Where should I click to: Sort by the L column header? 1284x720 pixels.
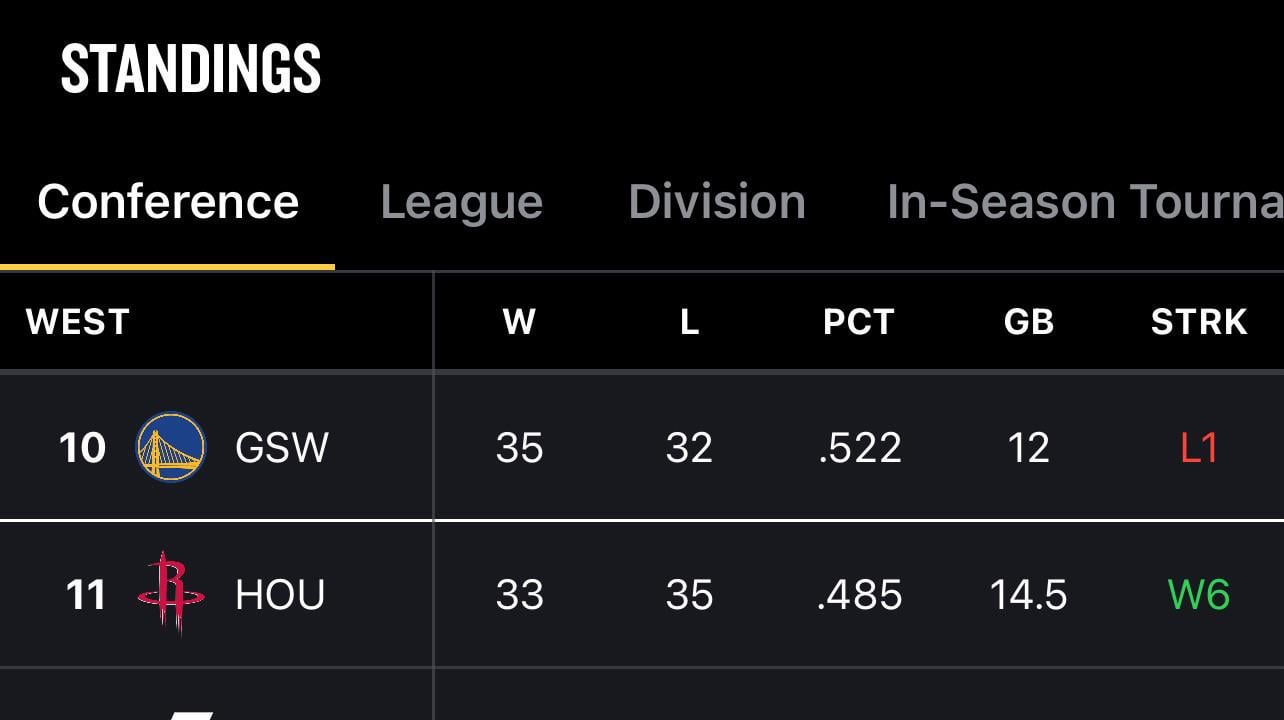tap(689, 322)
